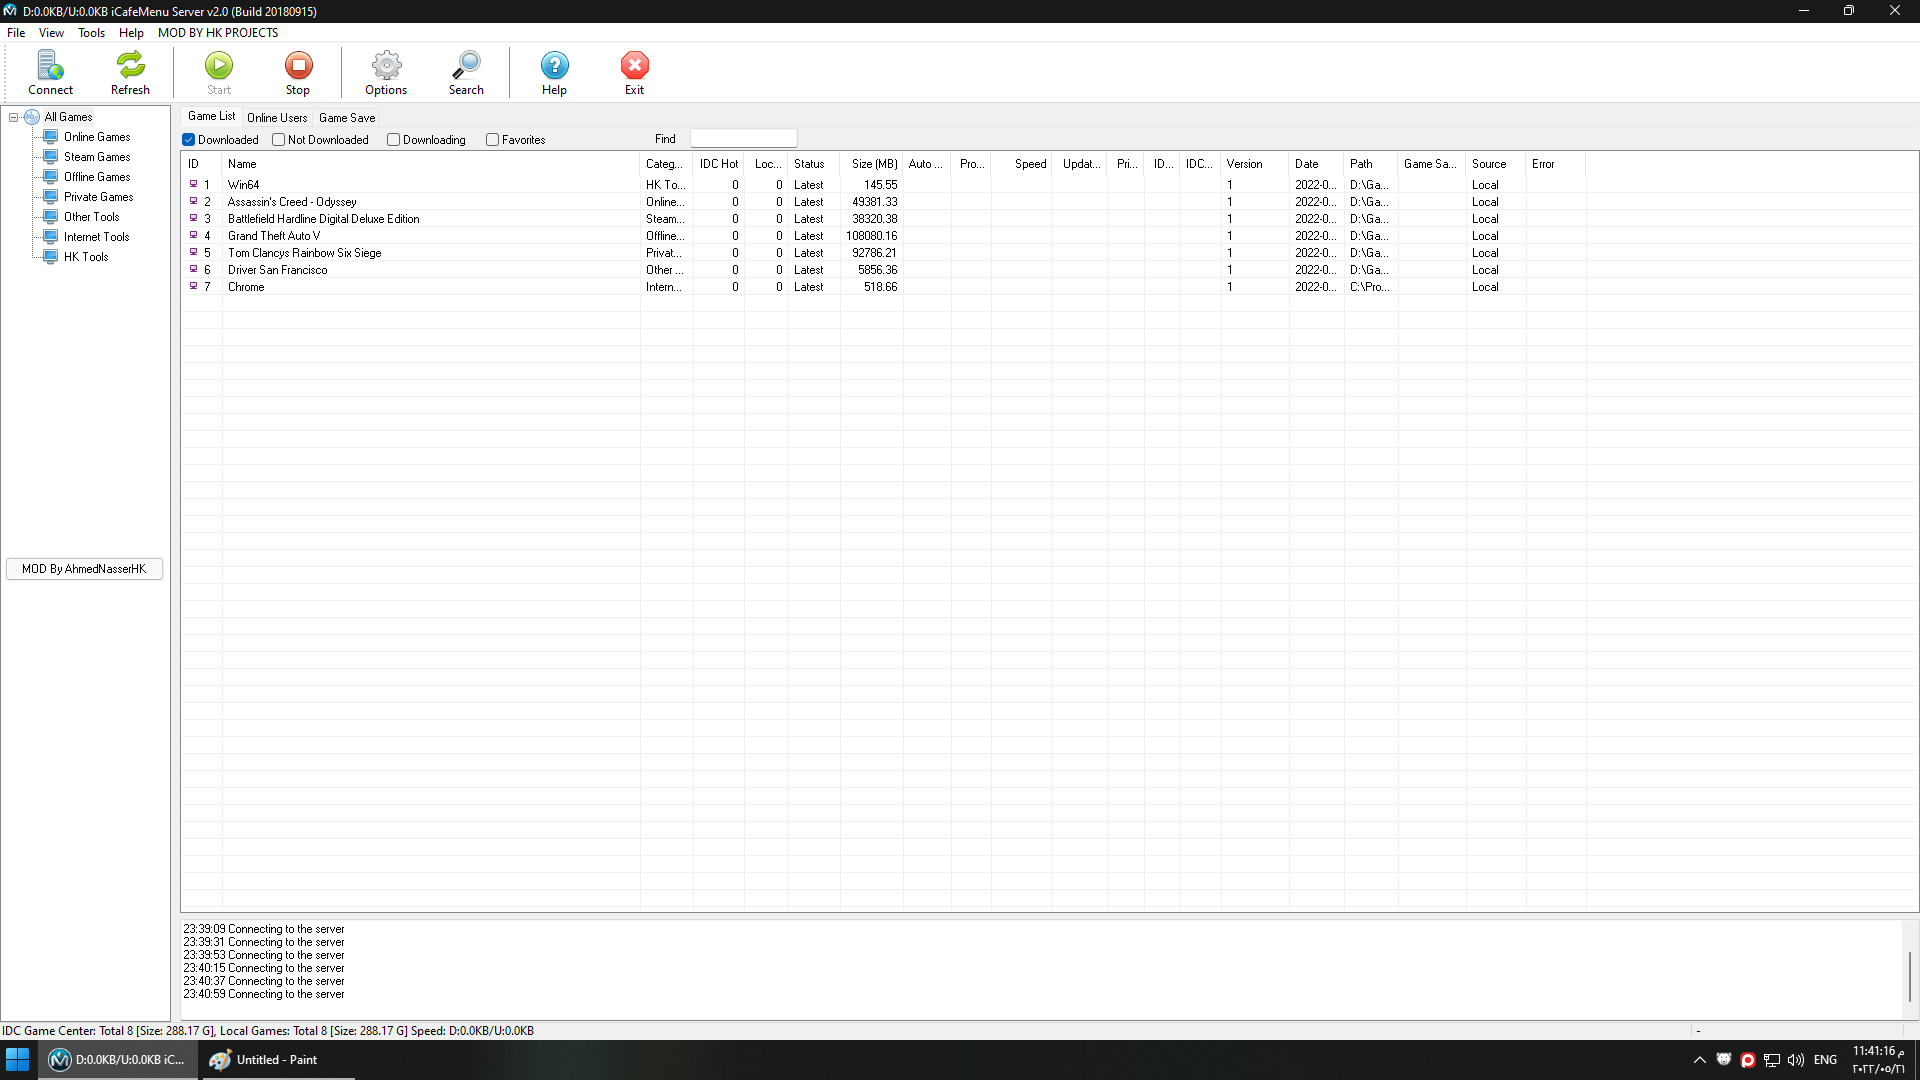Click the red Exit icon
Viewport: 1920px width, 1080px height.
[634, 66]
